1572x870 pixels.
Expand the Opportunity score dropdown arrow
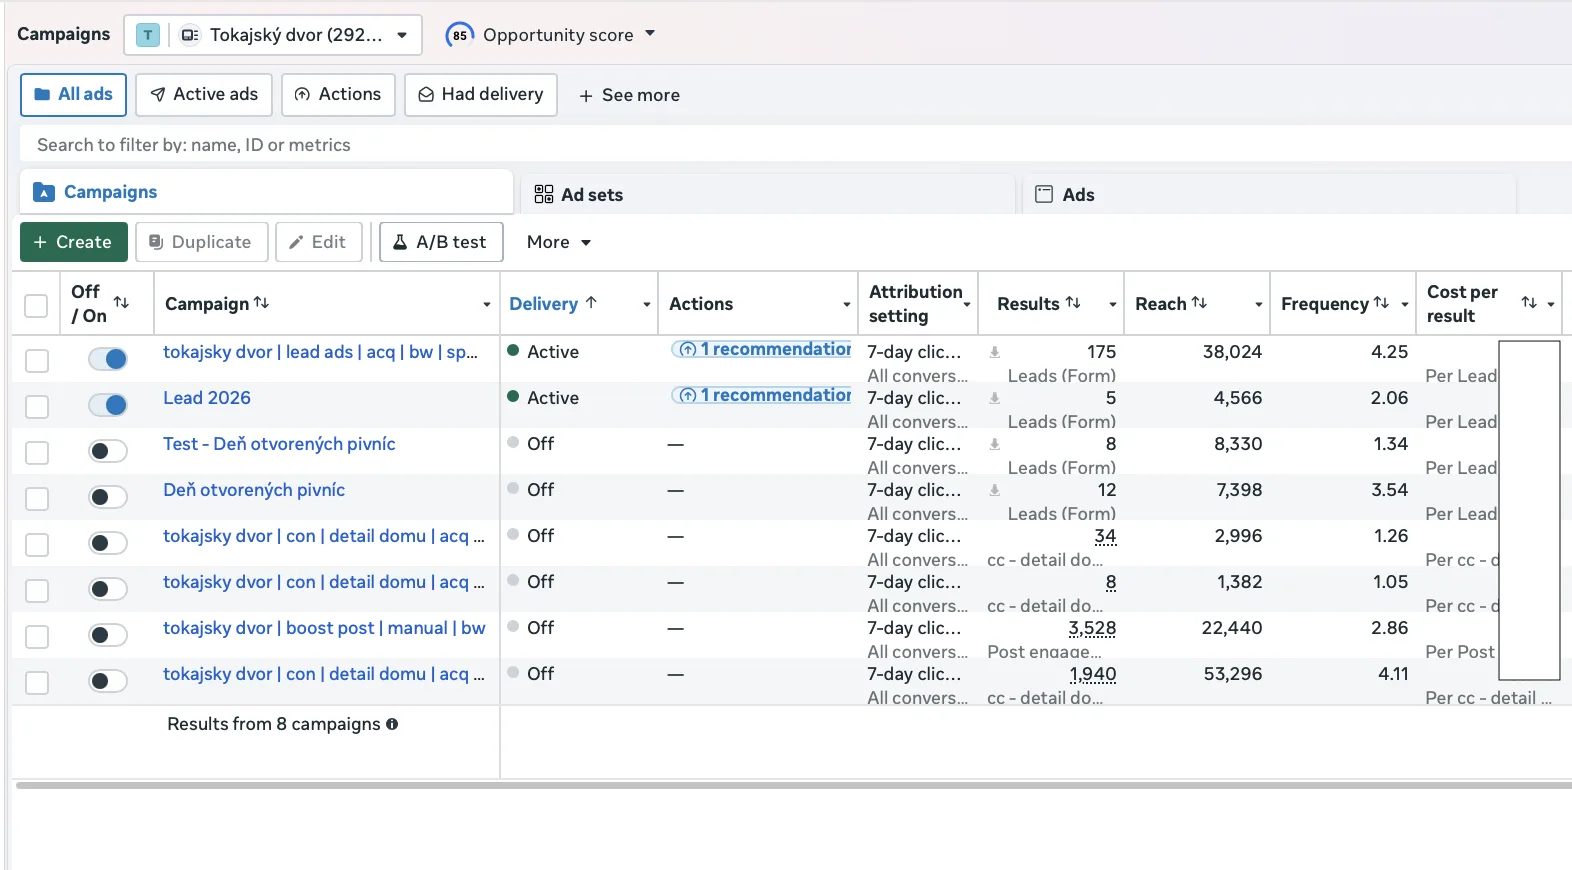[x=650, y=33]
